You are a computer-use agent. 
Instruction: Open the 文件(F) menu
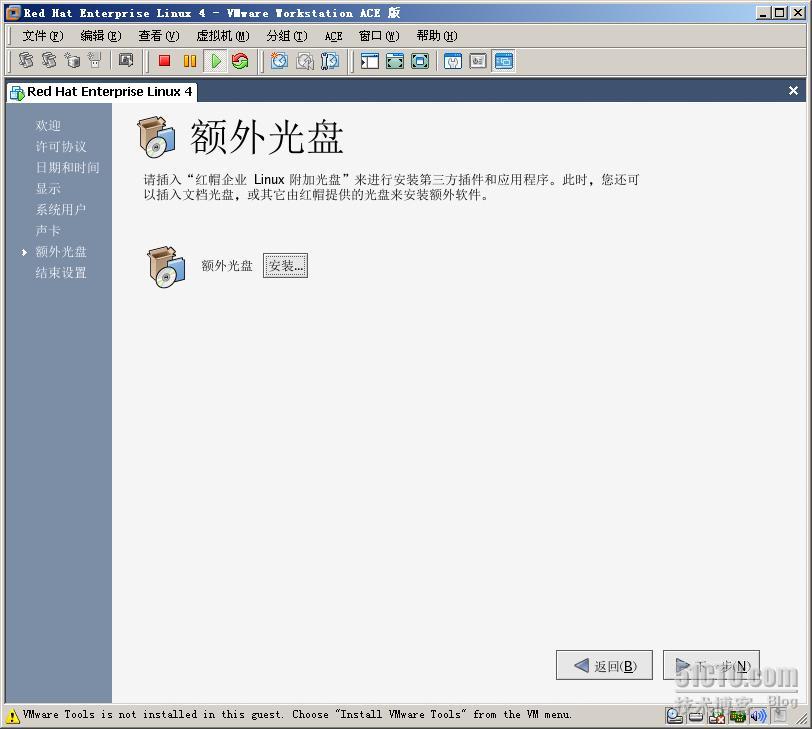click(x=42, y=36)
